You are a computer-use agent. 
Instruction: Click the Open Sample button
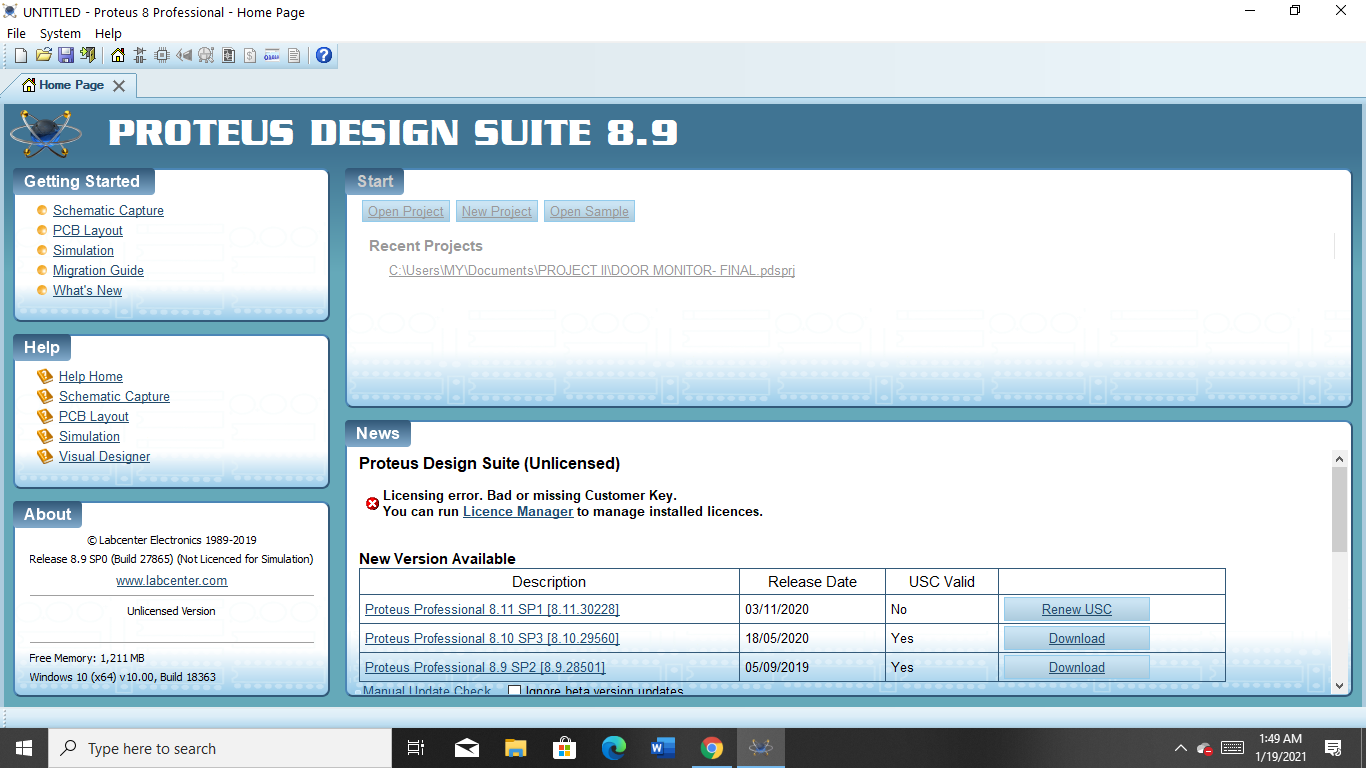point(589,211)
